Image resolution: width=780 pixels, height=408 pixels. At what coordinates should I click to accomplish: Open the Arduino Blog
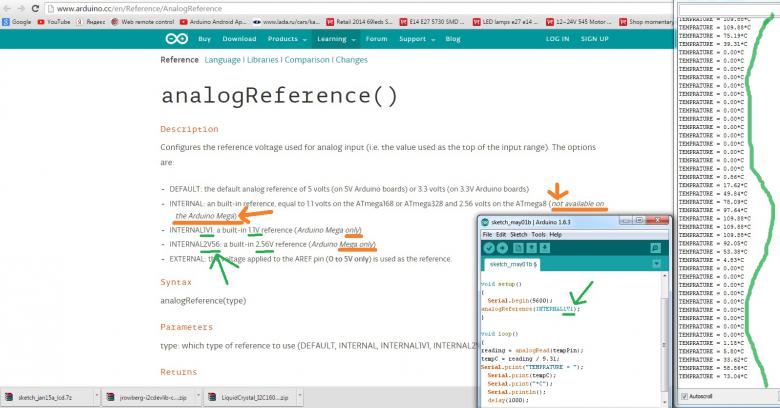point(453,39)
